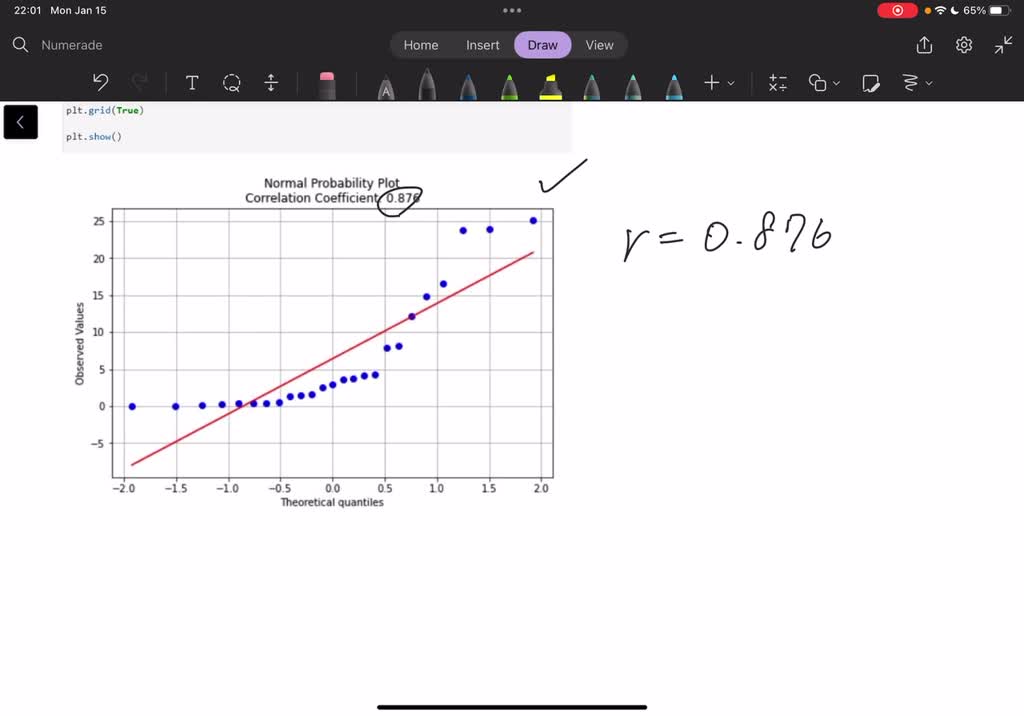
Task: Open the View tab
Action: pyautogui.click(x=599, y=45)
